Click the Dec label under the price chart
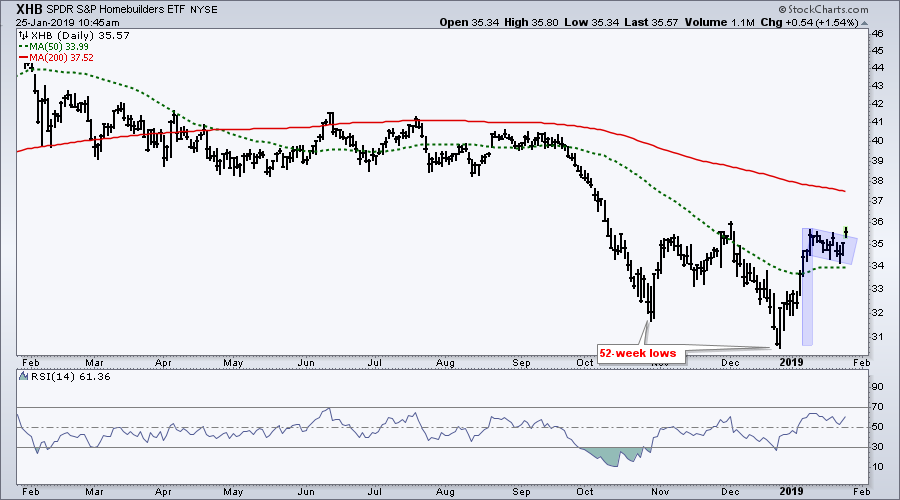The width and height of the screenshot is (900, 500). [730, 363]
